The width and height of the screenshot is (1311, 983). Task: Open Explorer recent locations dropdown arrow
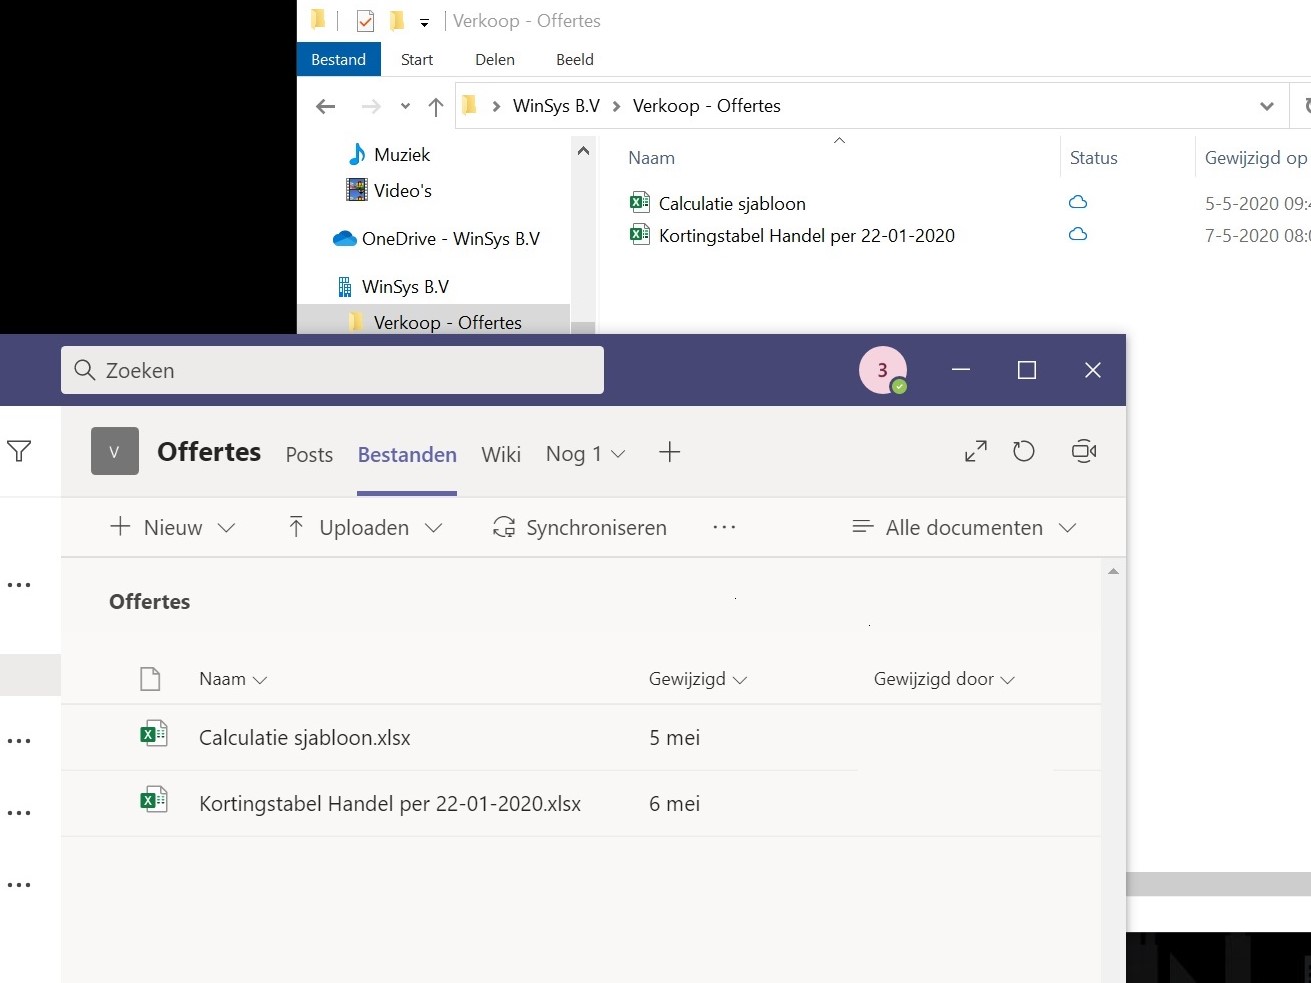405,106
